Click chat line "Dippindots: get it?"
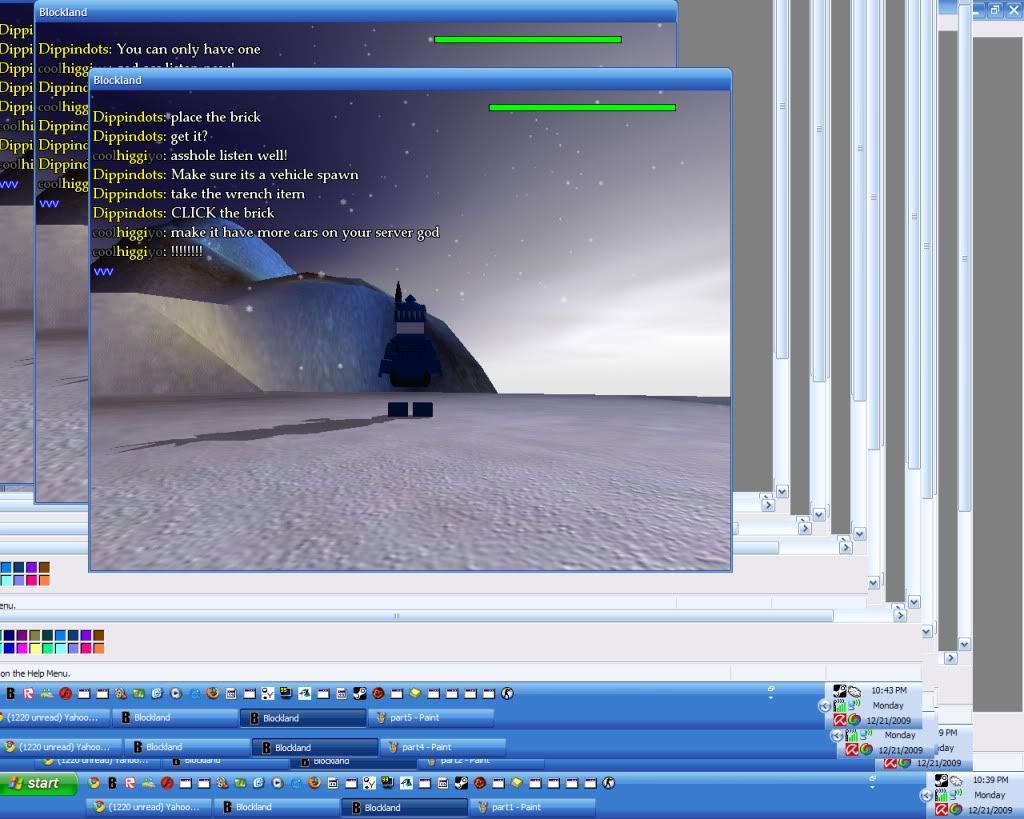 [150, 136]
